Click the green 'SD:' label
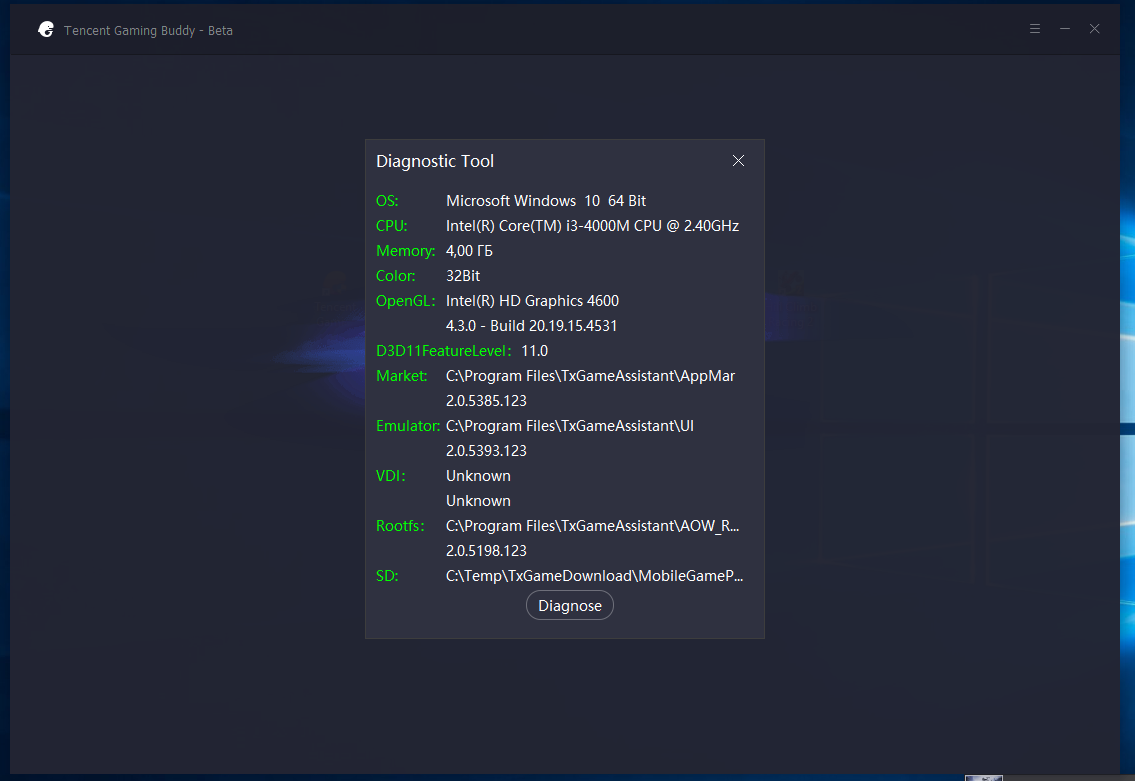Image resolution: width=1135 pixels, height=781 pixels. pyautogui.click(x=387, y=575)
